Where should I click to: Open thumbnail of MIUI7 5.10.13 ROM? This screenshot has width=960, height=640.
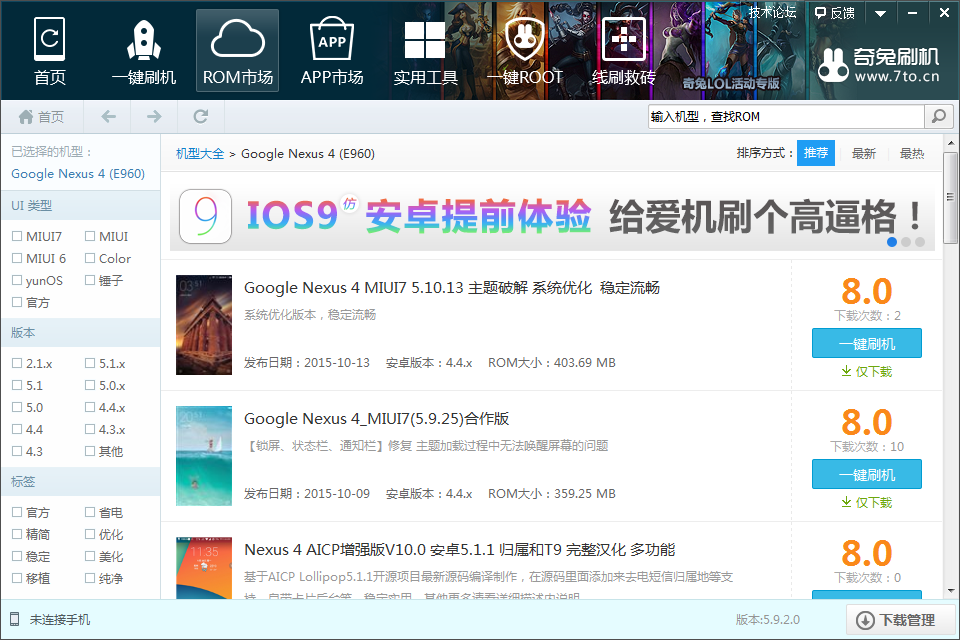coord(204,325)
